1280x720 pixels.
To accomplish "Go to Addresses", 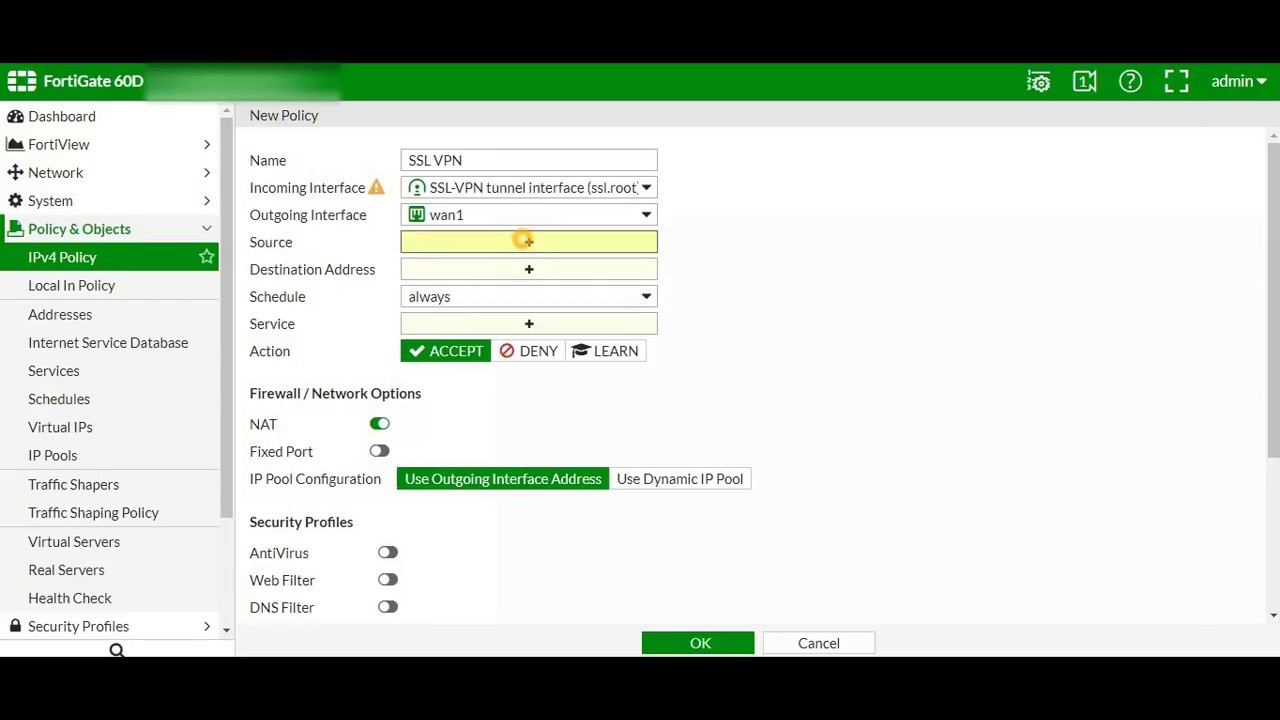I will tap(60, 314).
